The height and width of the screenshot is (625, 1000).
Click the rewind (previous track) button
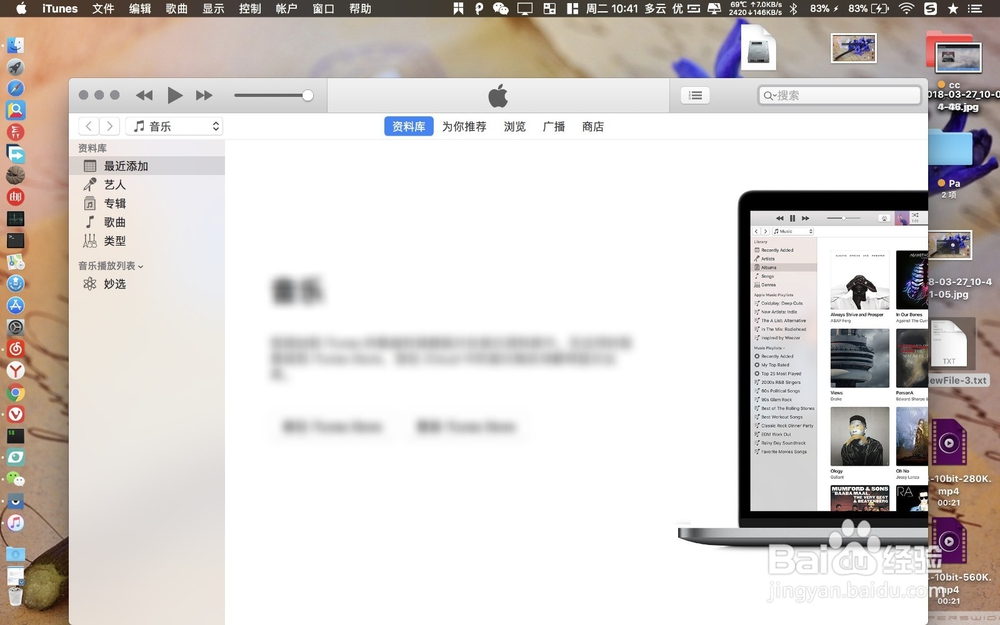144,95
